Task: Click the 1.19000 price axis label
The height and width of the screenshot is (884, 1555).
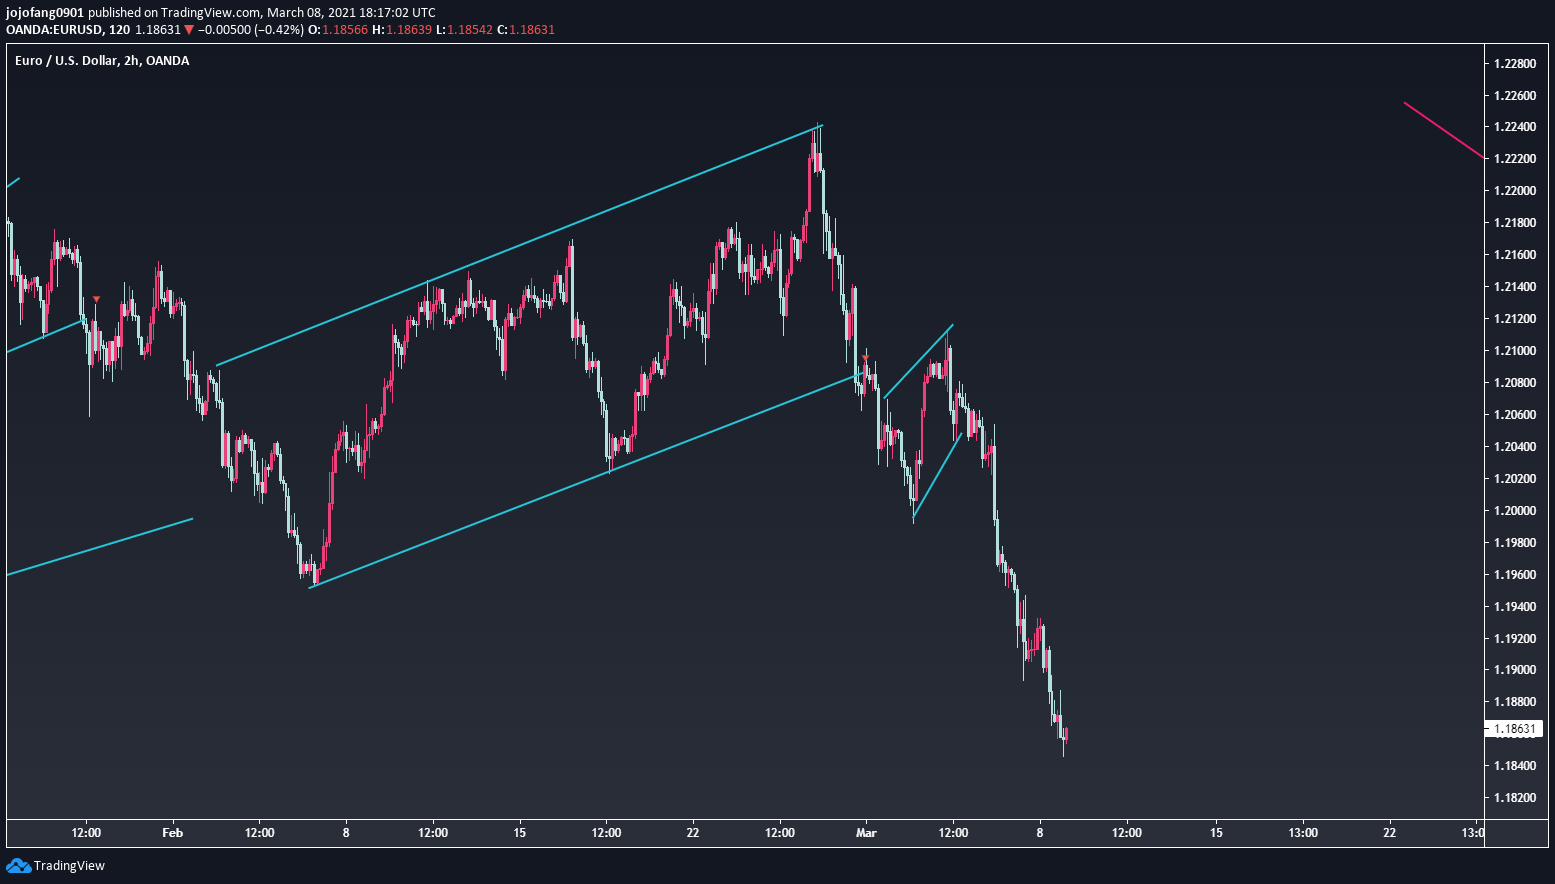Action: pyautogui.click(x=1514, y=670)
